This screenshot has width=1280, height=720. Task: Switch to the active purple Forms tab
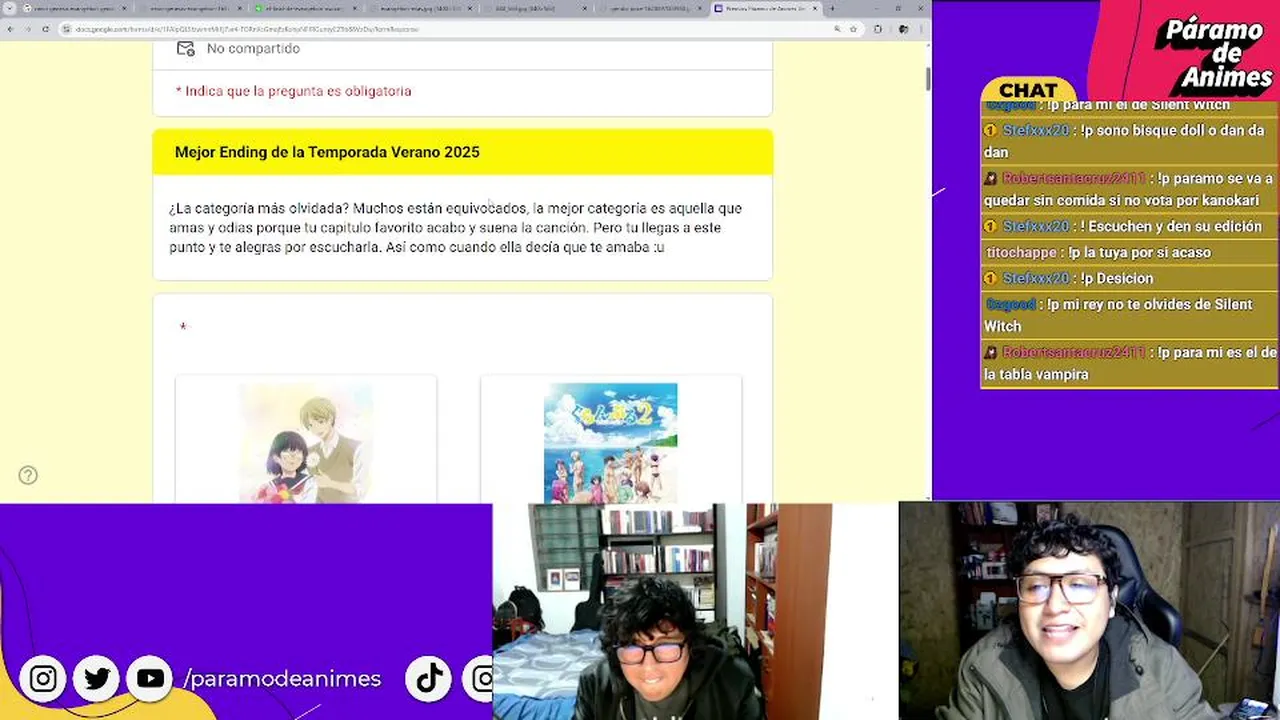(x=767, y=8)
